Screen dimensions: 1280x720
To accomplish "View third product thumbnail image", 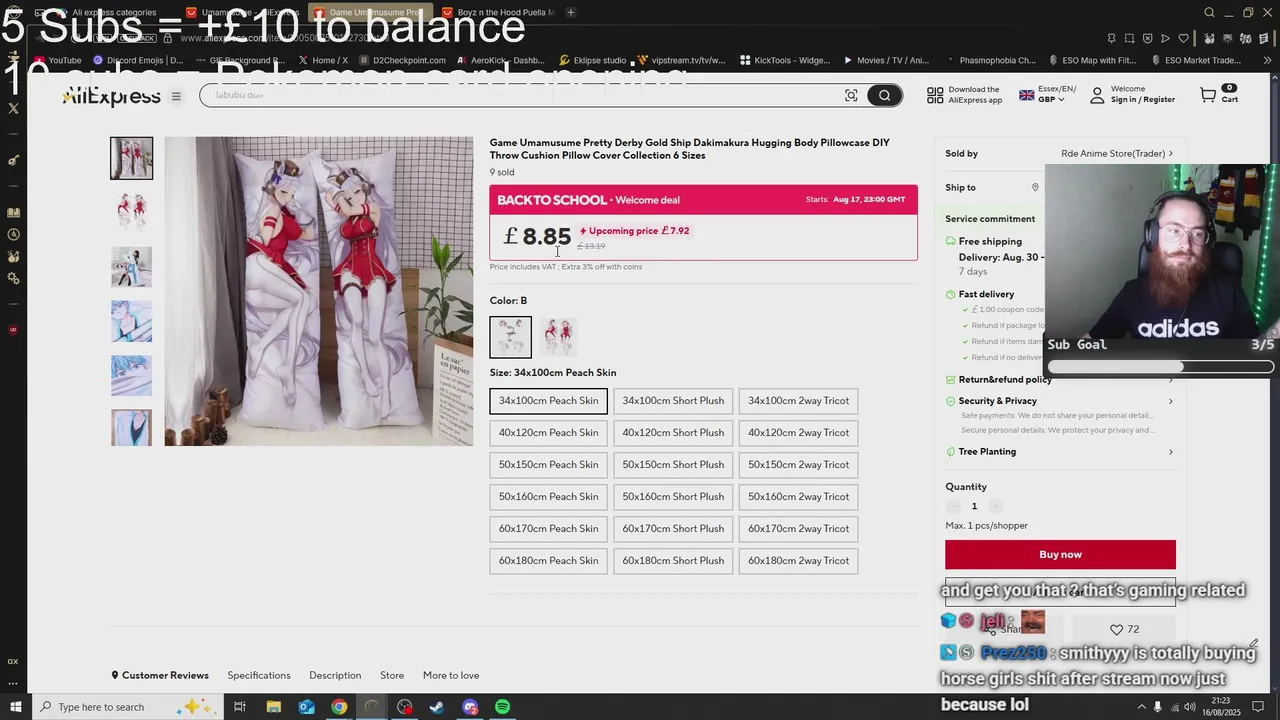I will point(131,267).
